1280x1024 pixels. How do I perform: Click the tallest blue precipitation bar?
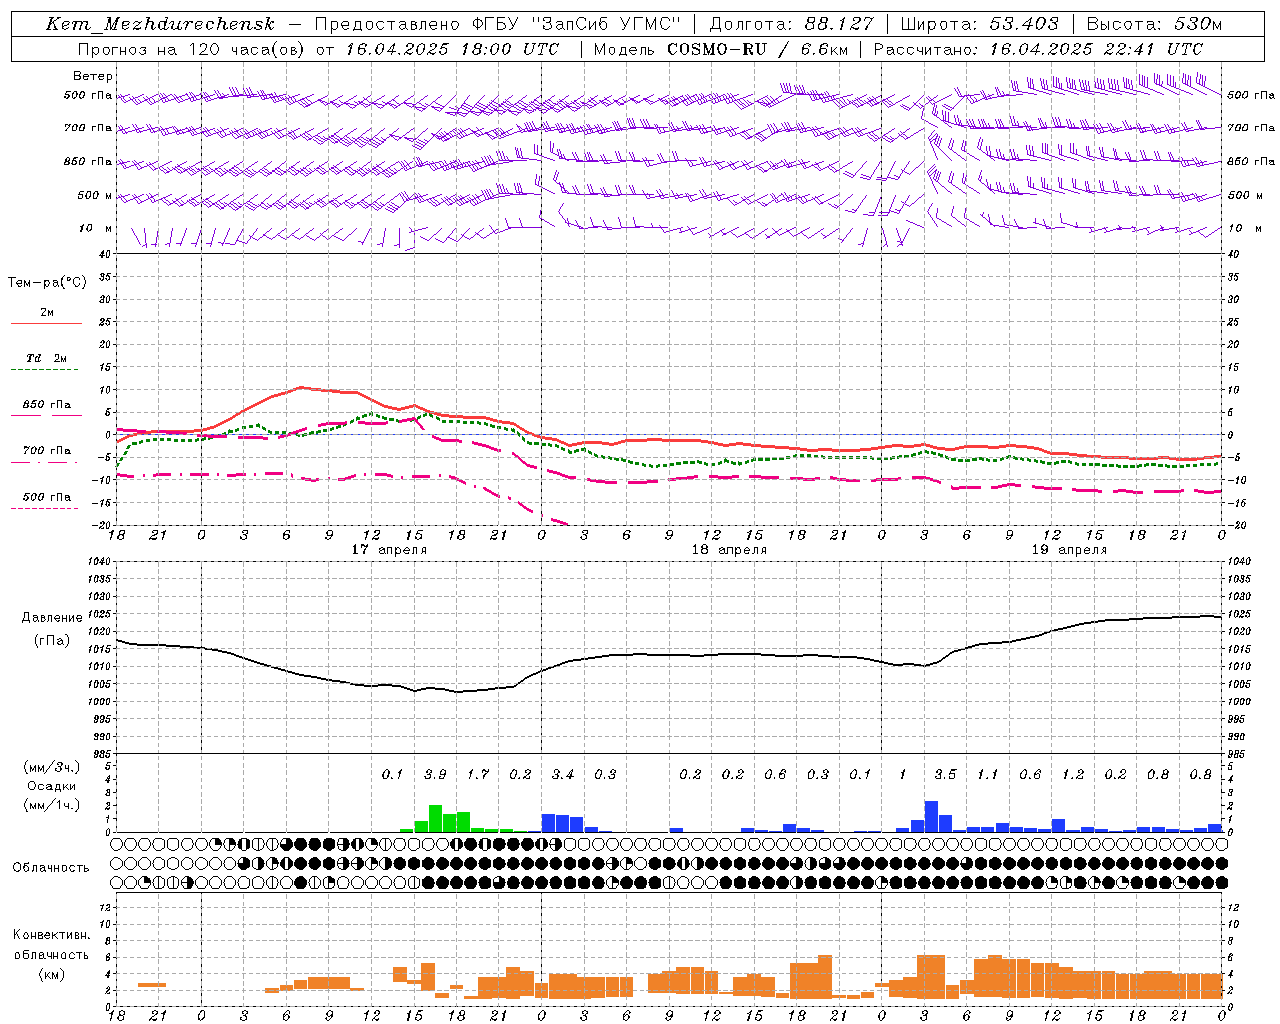931,817
